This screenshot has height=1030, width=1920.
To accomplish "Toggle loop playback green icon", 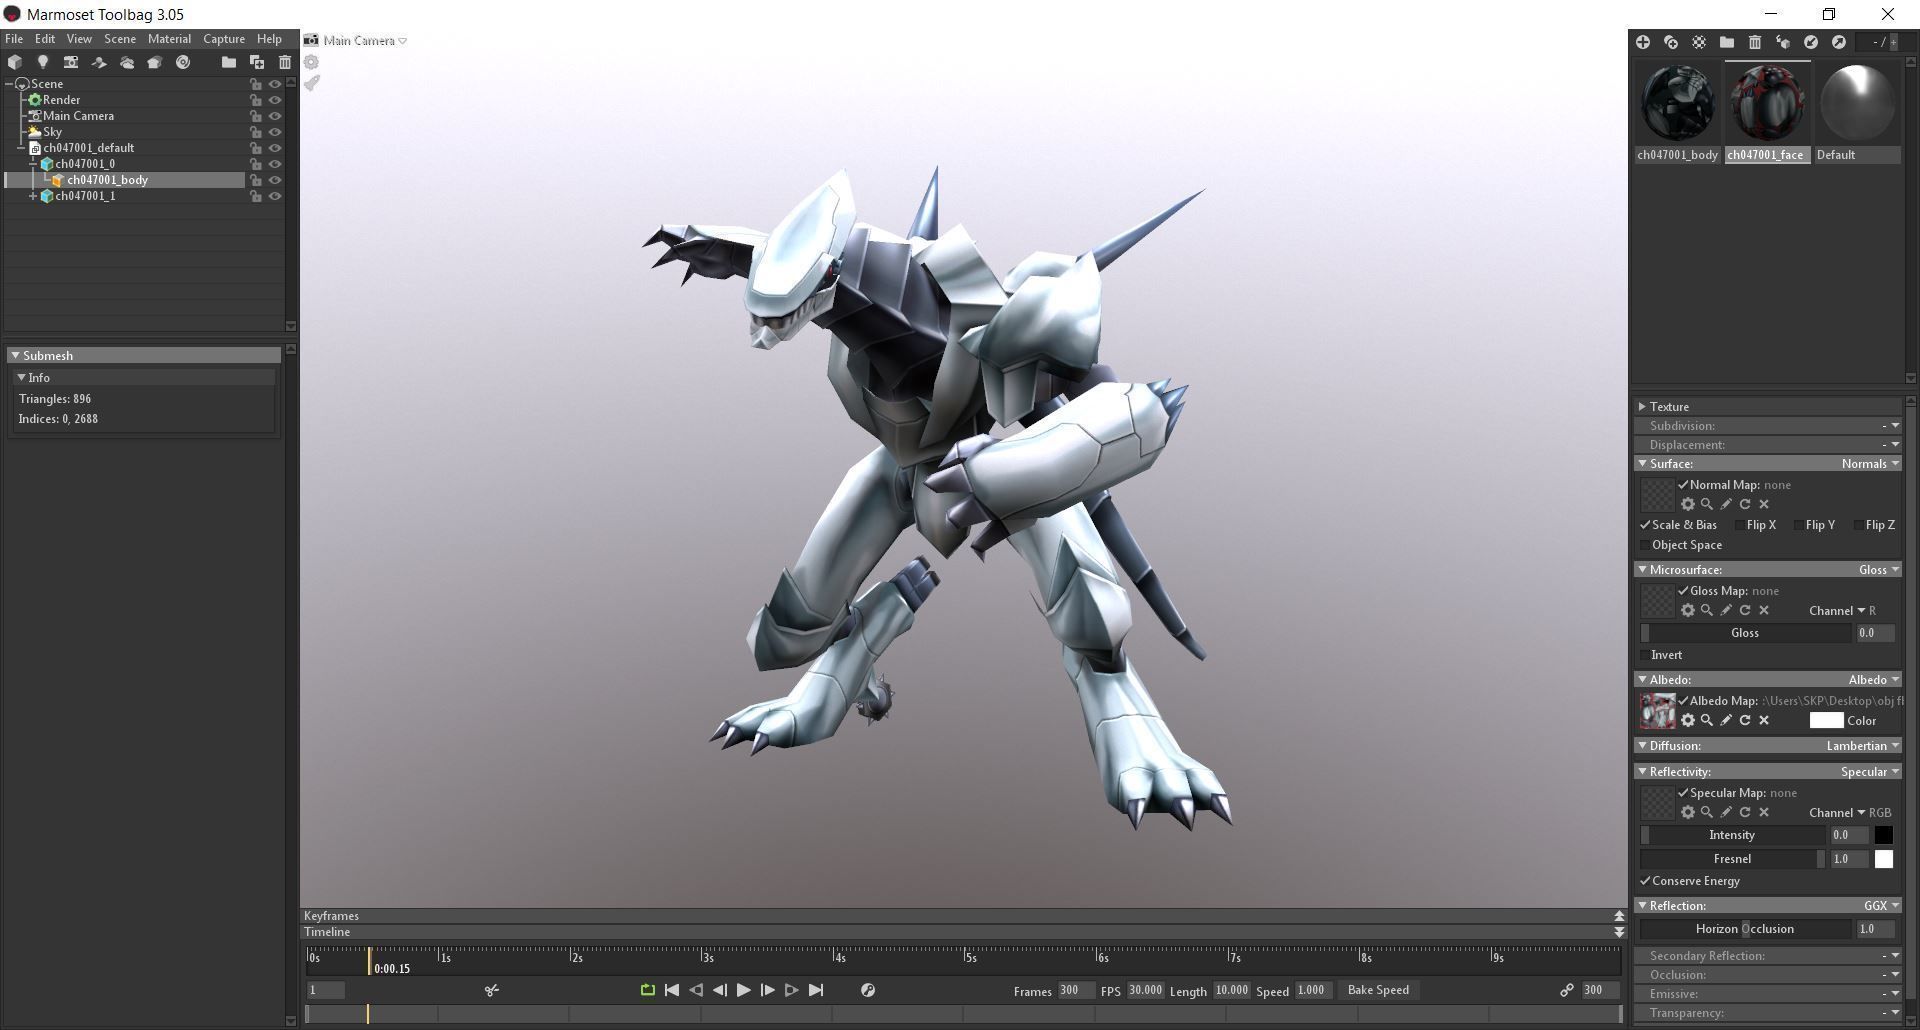I will click(648, 990).
